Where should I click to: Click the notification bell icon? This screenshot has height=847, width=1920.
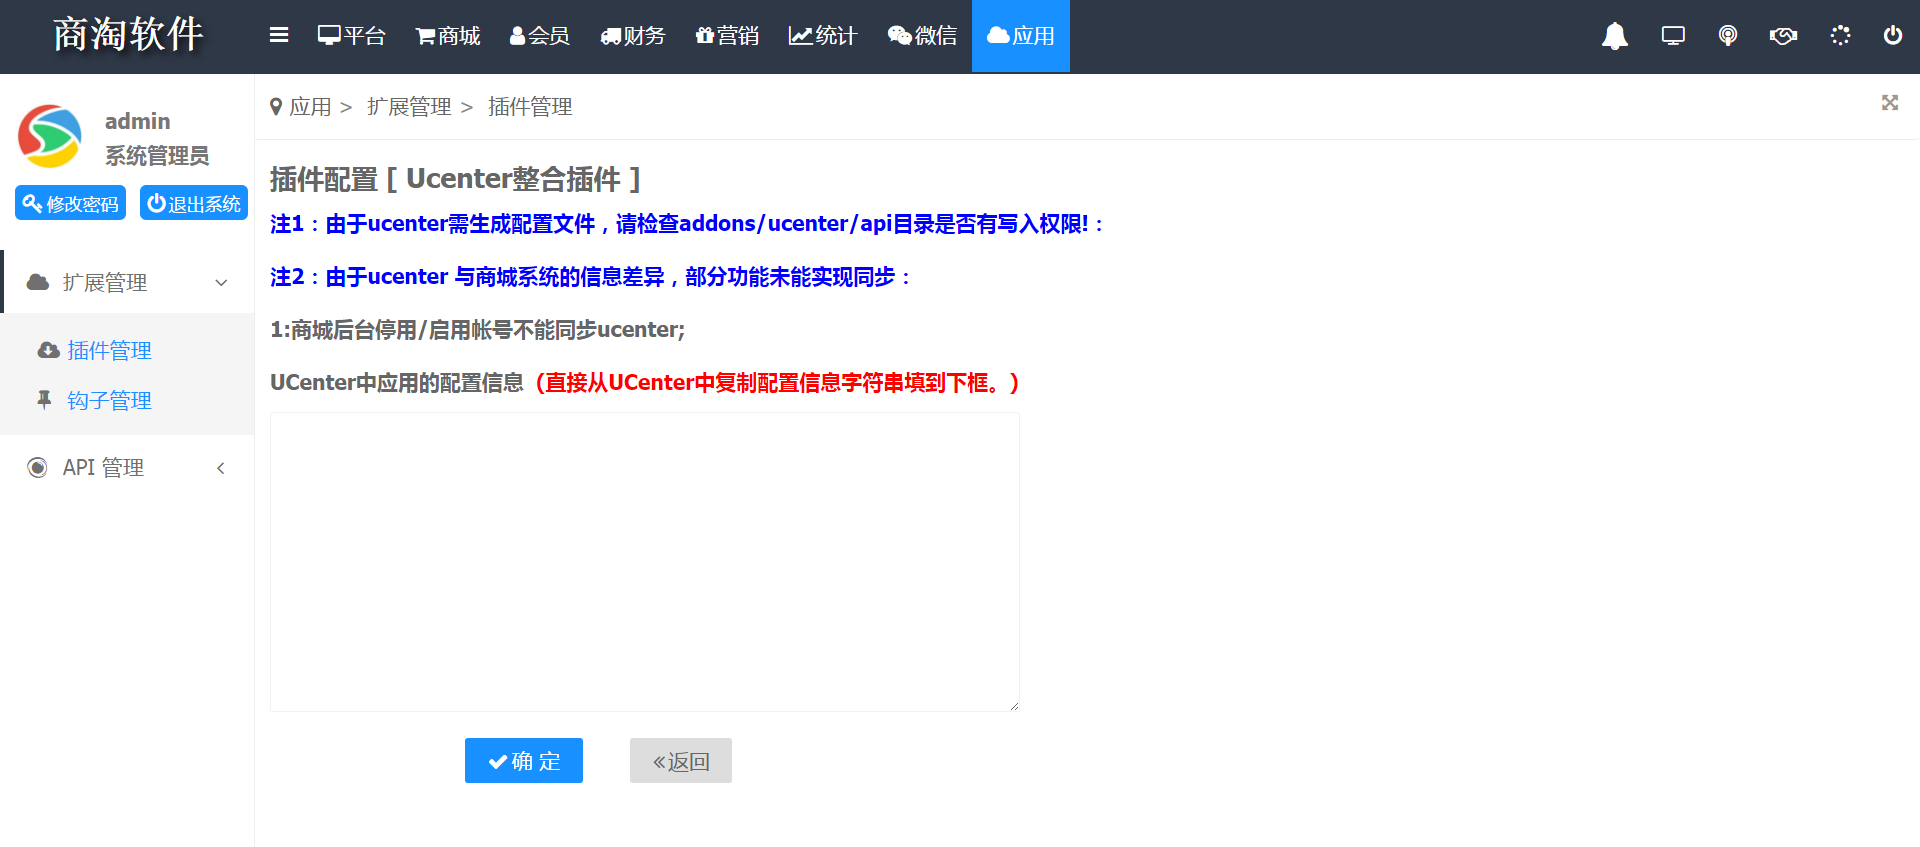click(x=1615, y=36)
